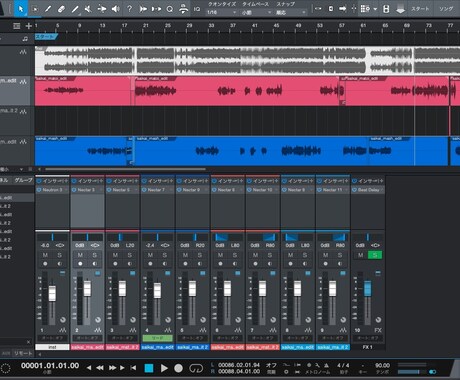Image resolution: width=460 pixels, height=380 pixels.
Task: Open the track list icon
Action: coord(16,26)
